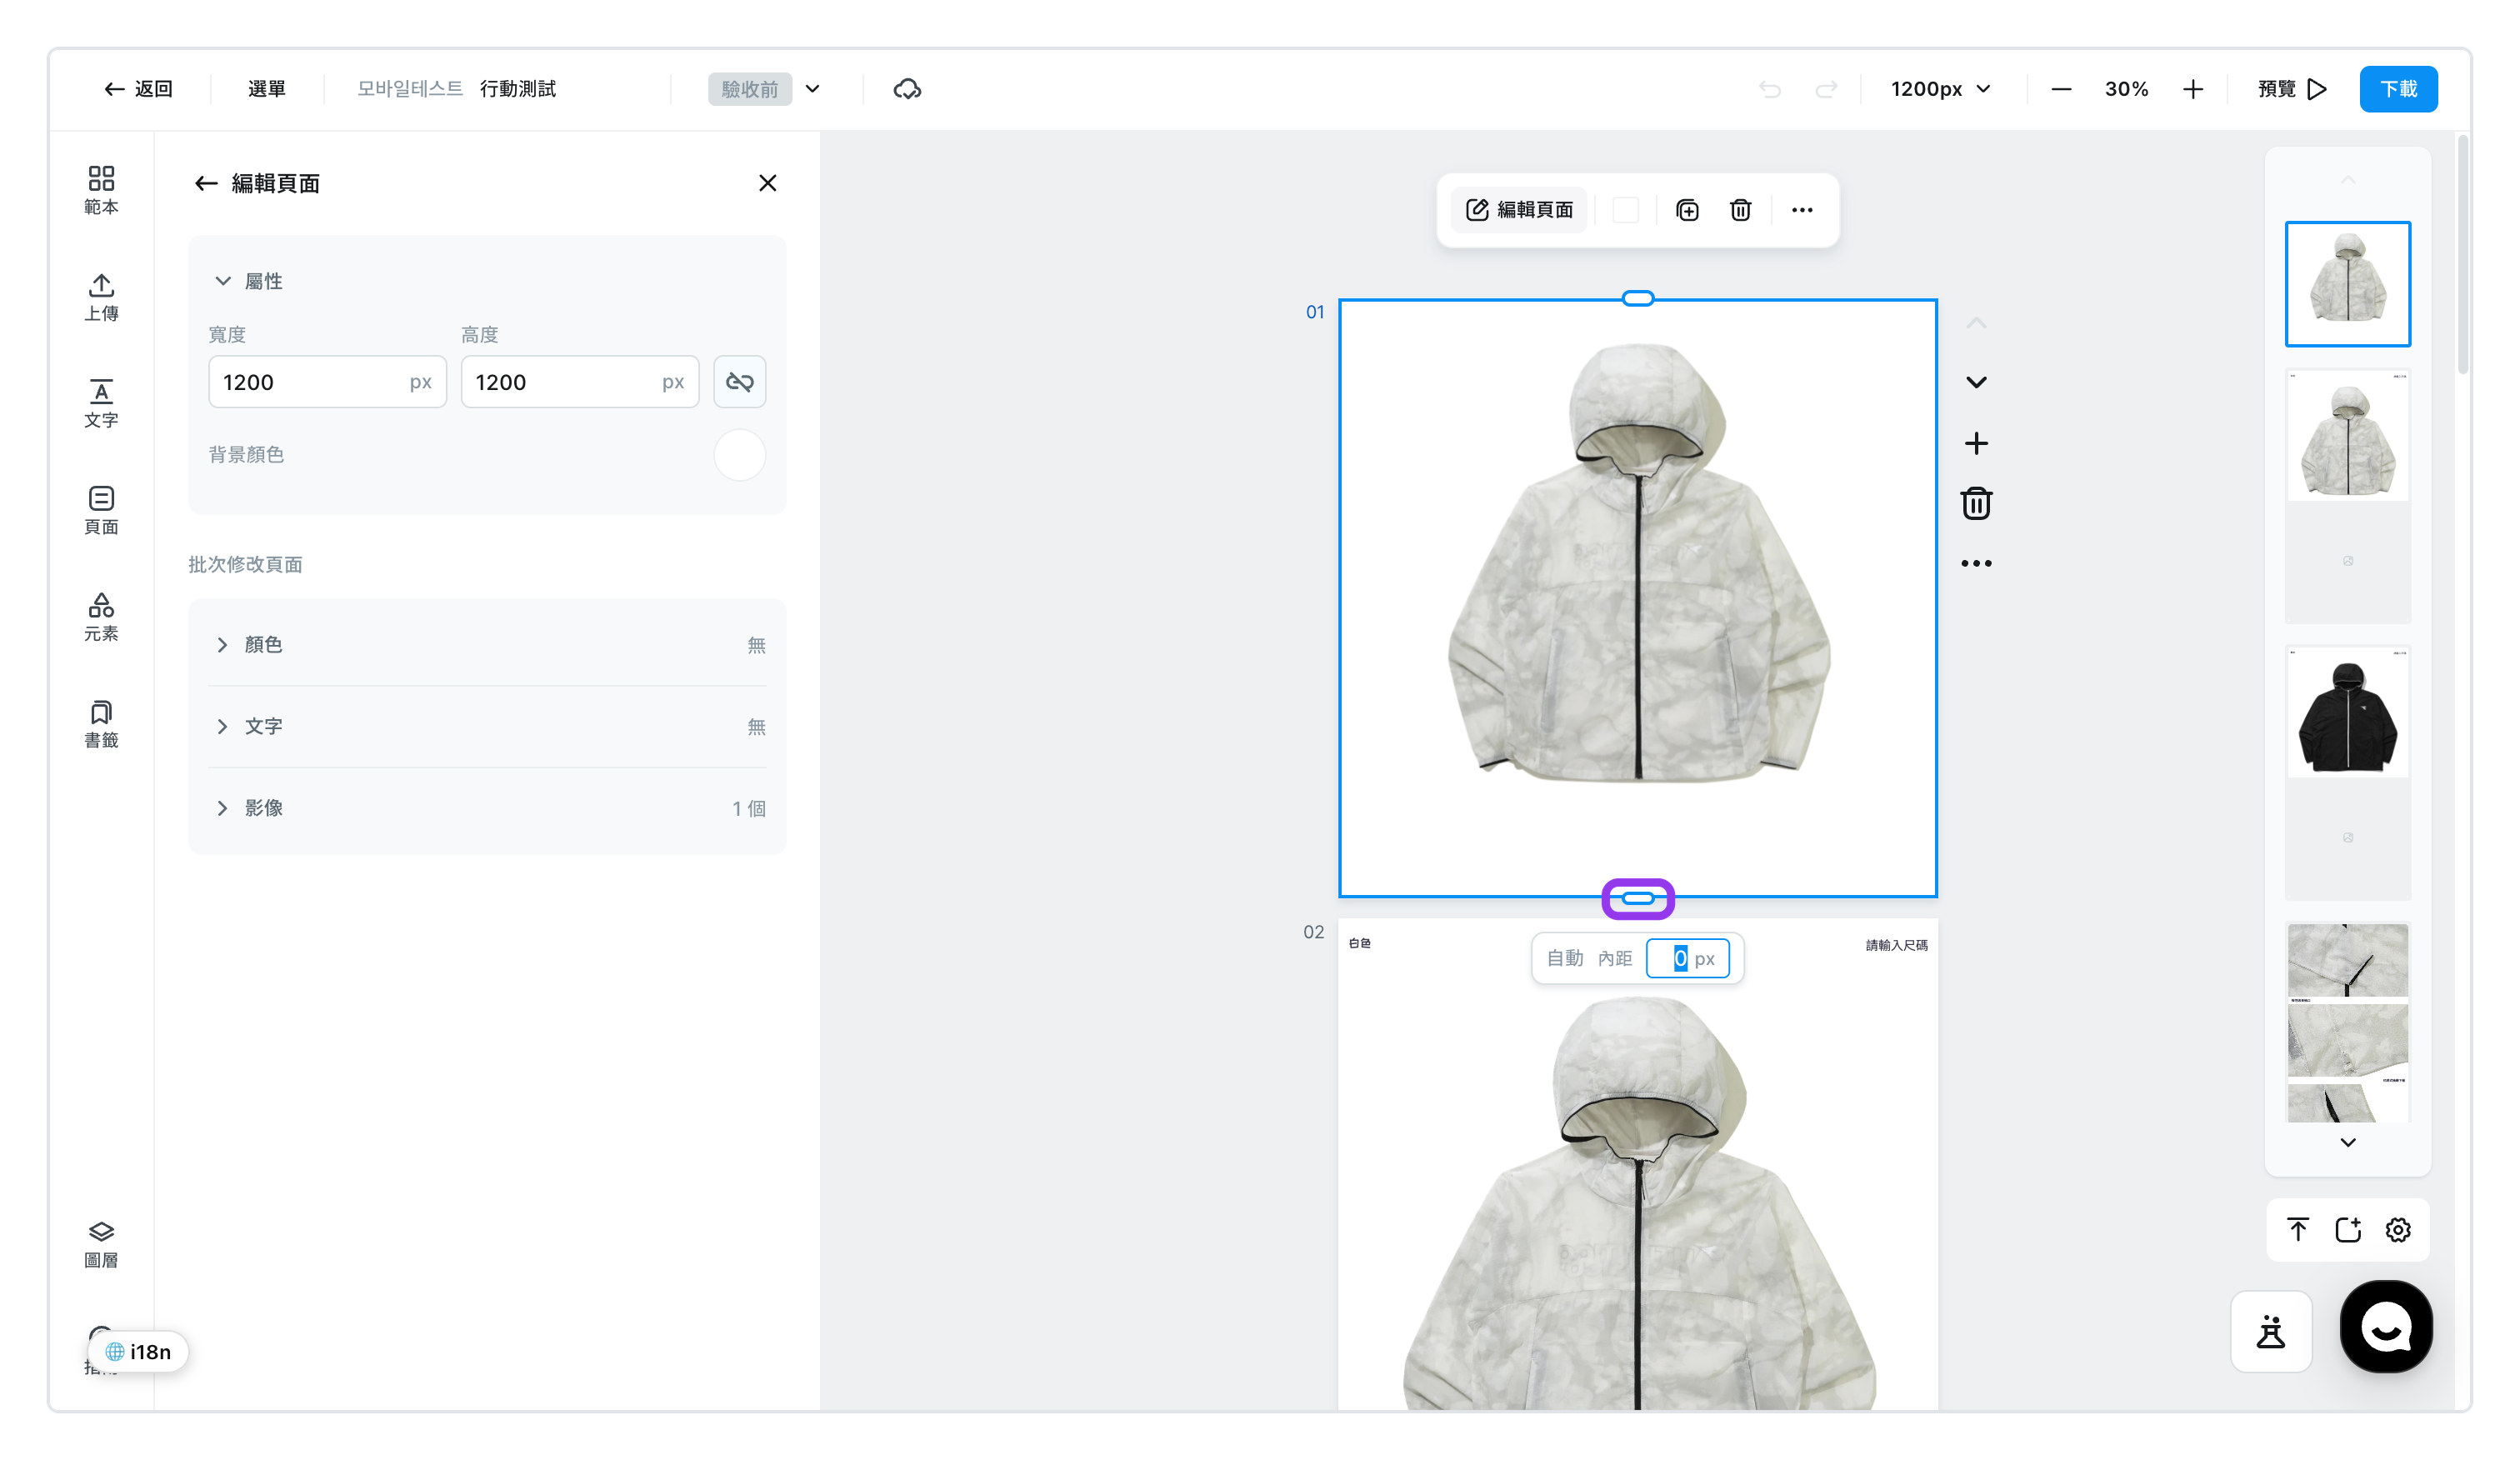This screenshot has height=1460, width=2520.
Task: Open the 選單 menu
Action: pos(267,89)
